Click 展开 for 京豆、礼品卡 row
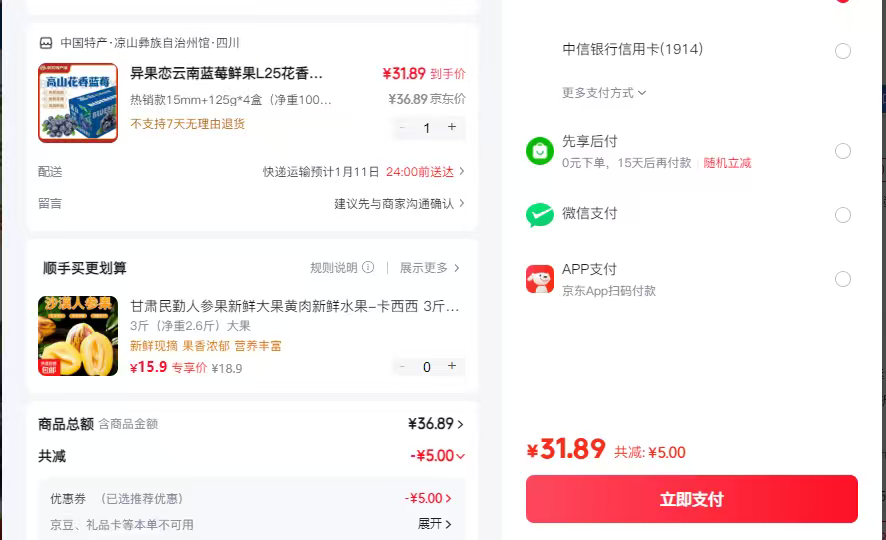 435,524
